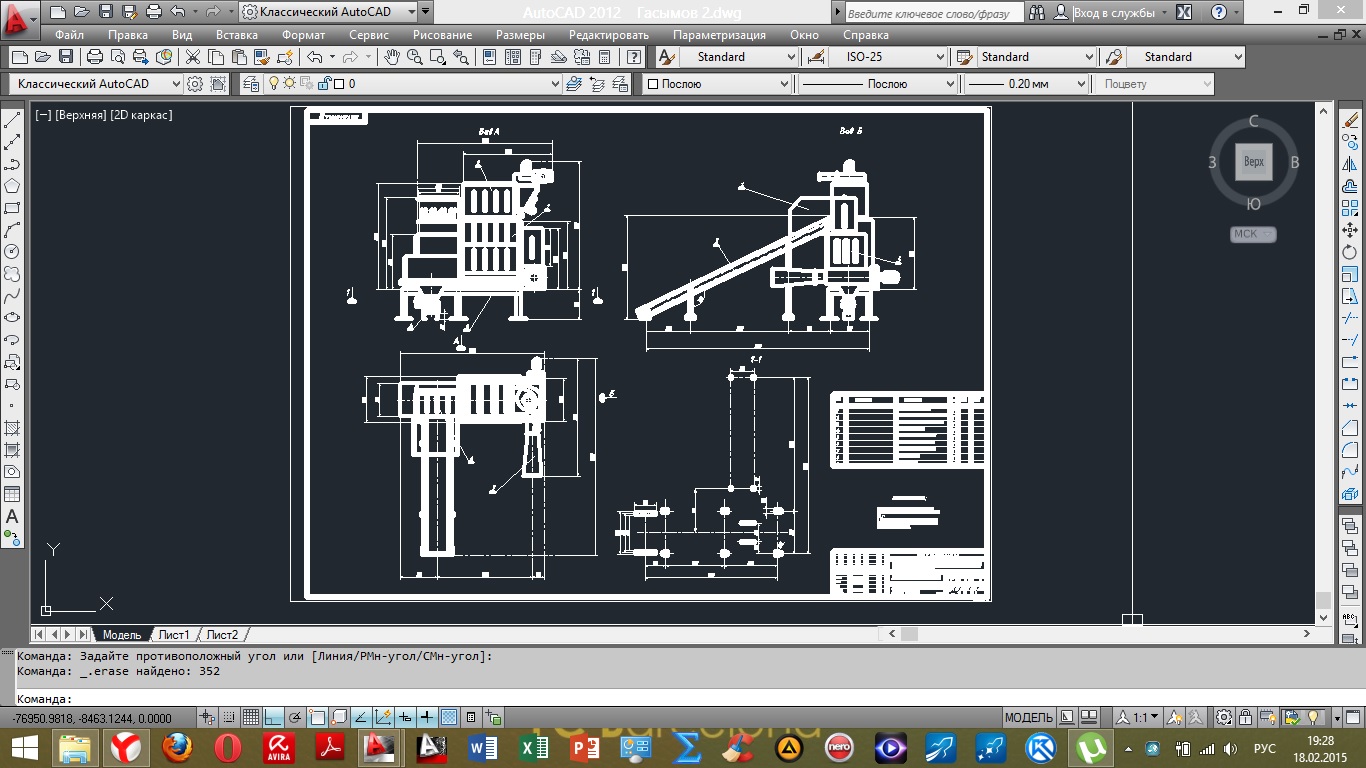Open the text style Standard dropdown
The width and height of the screenshot is (1366, 768).
coord(789,57)
